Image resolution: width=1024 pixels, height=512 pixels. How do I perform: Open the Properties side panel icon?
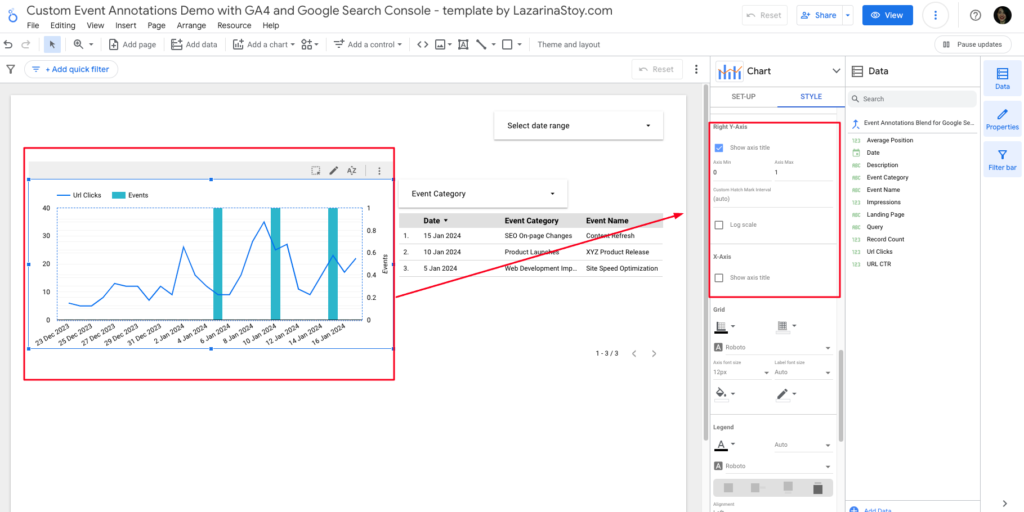[x=1002, y=119]
